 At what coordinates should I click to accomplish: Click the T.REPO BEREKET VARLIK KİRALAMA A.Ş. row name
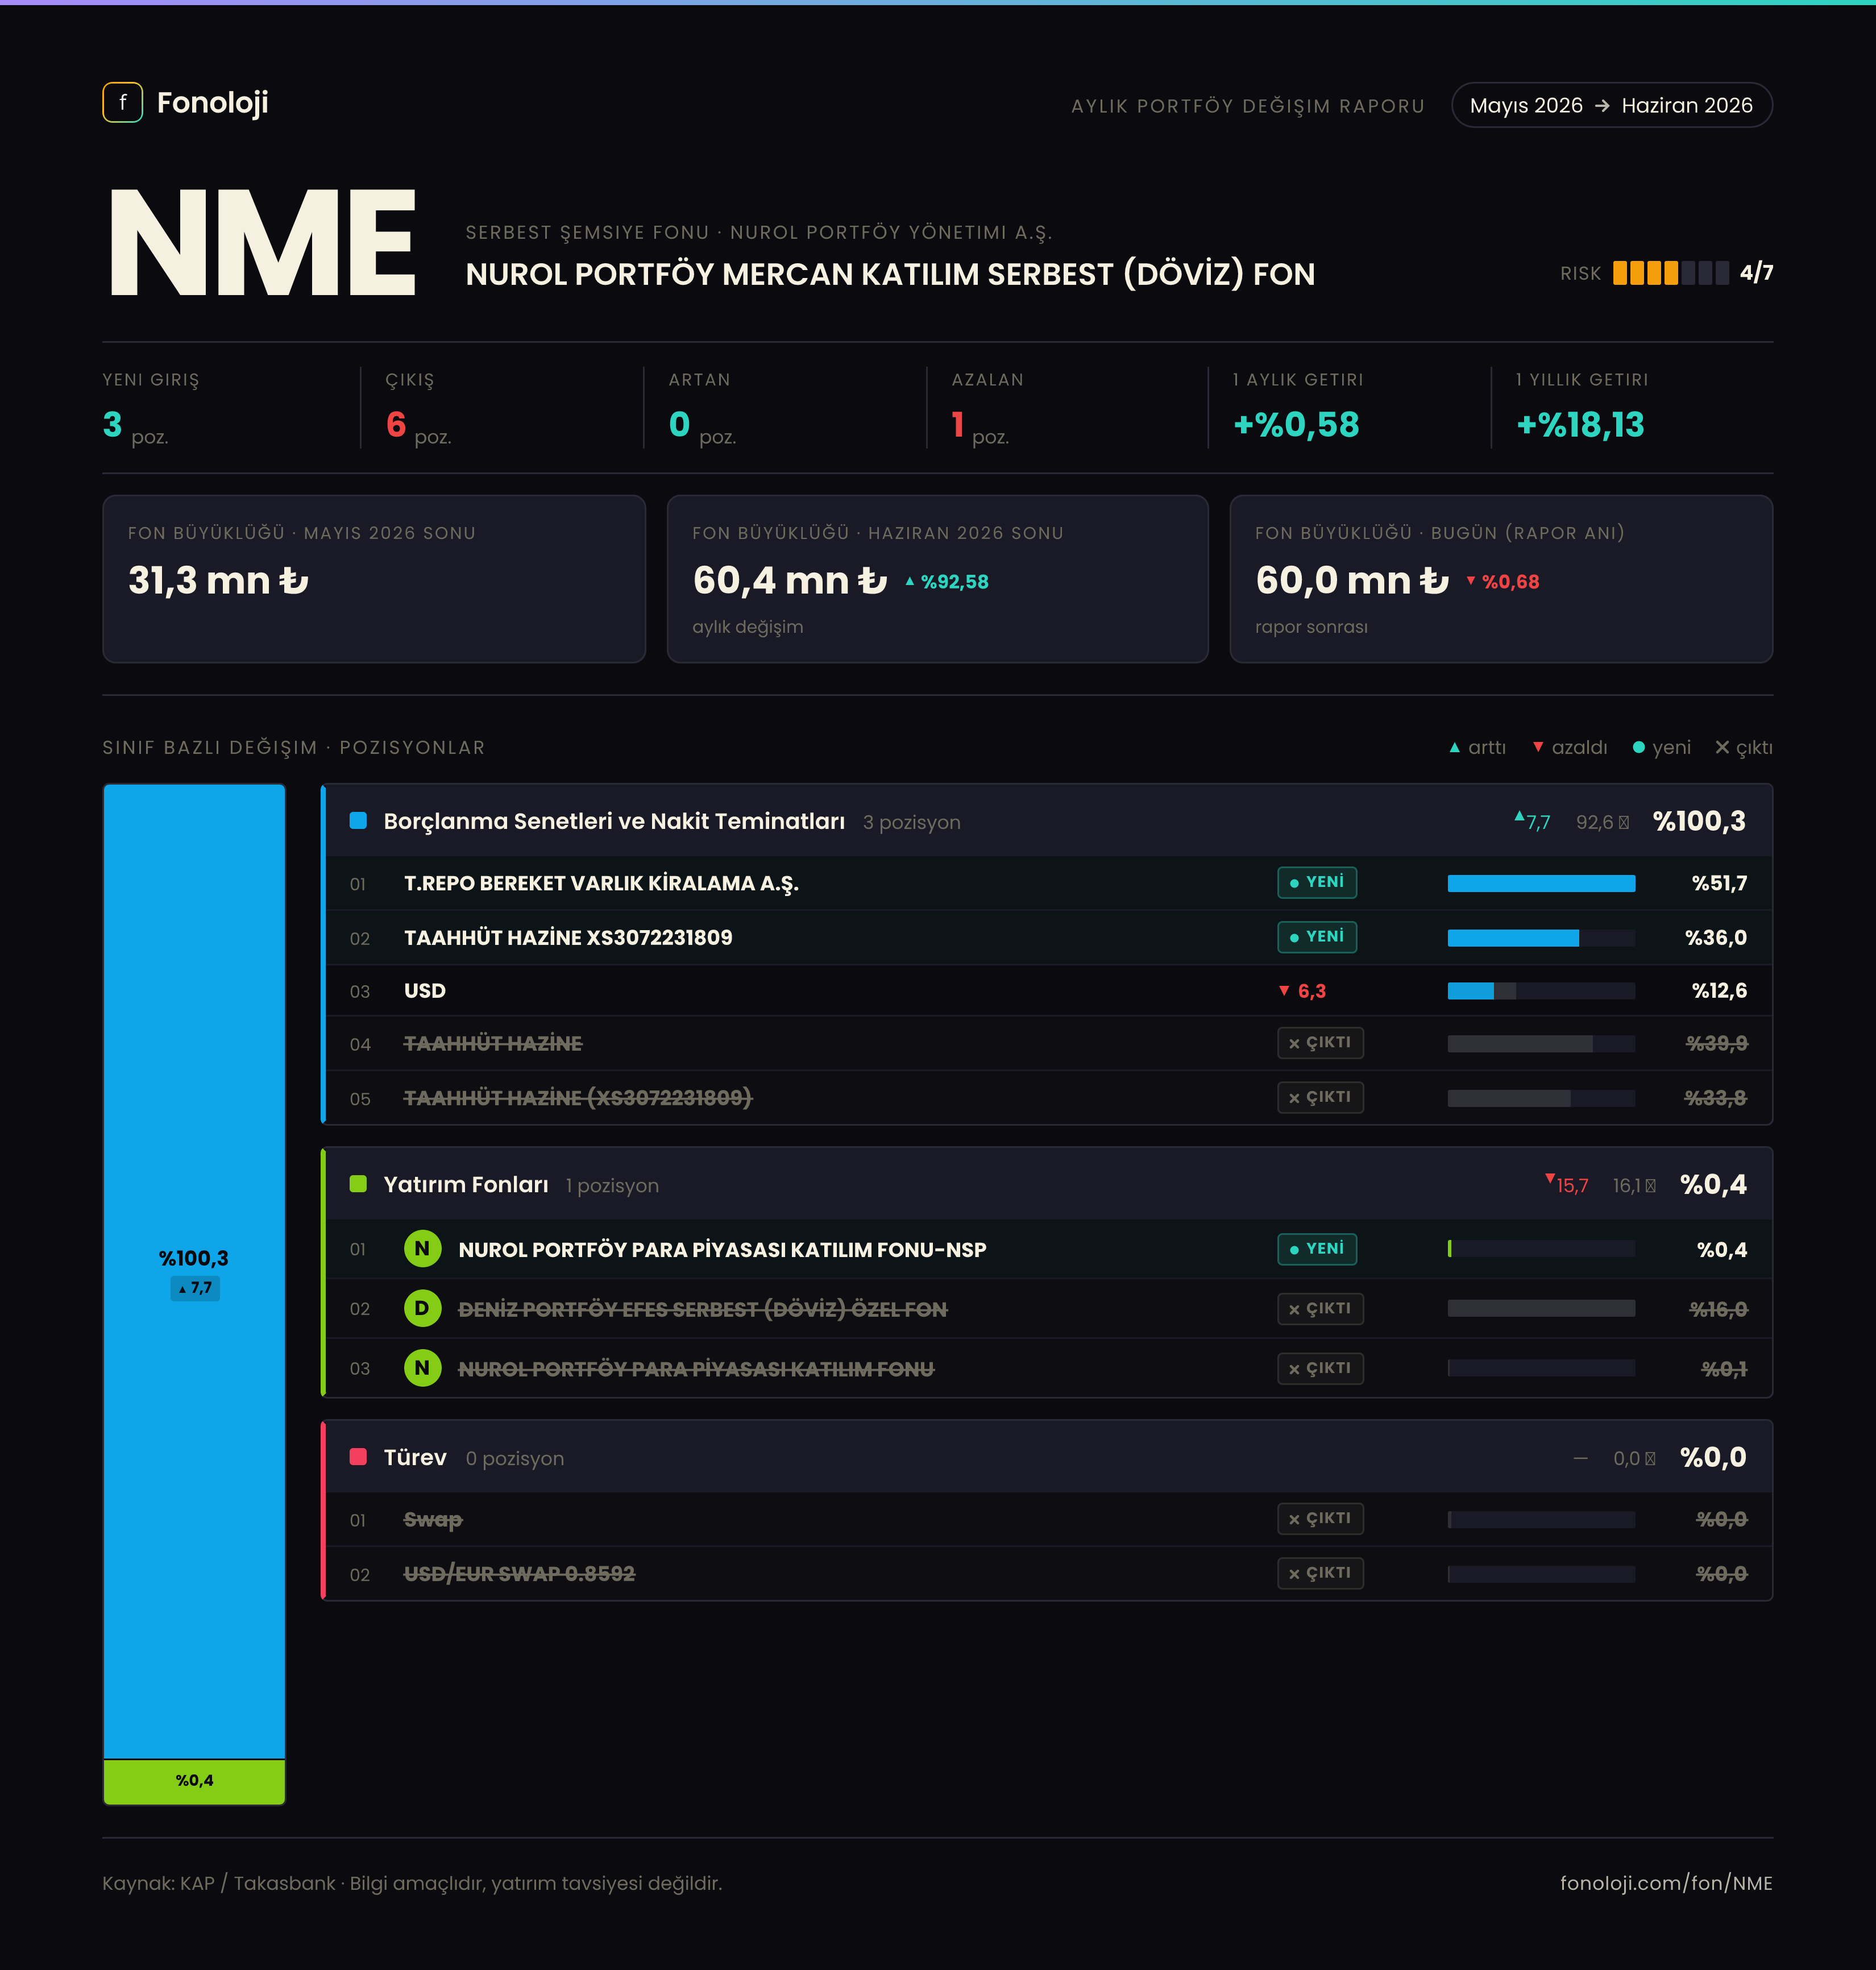[601, 883]
